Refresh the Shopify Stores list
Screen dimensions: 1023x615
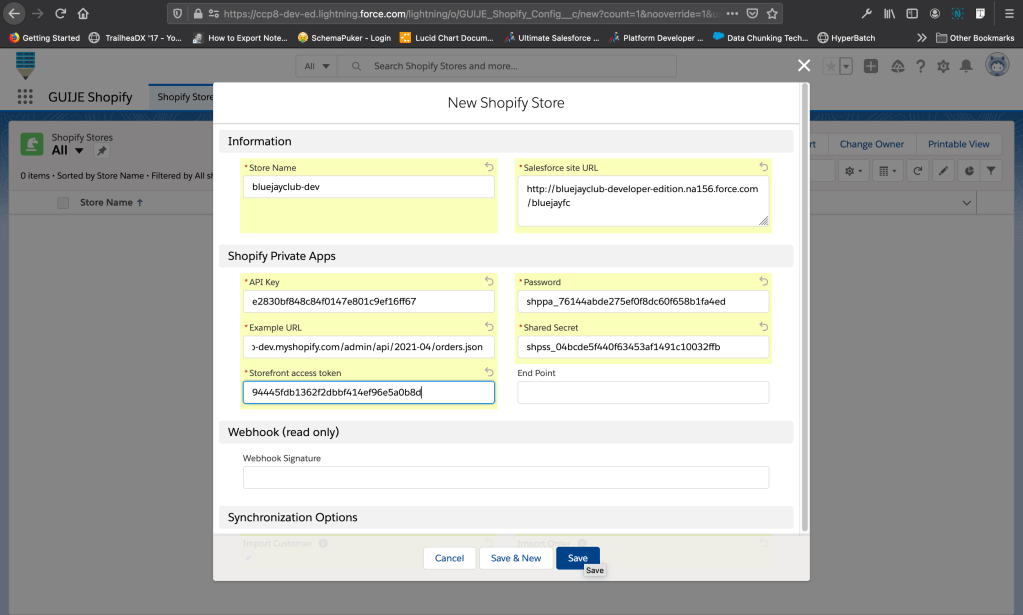[x=917, y=171]
